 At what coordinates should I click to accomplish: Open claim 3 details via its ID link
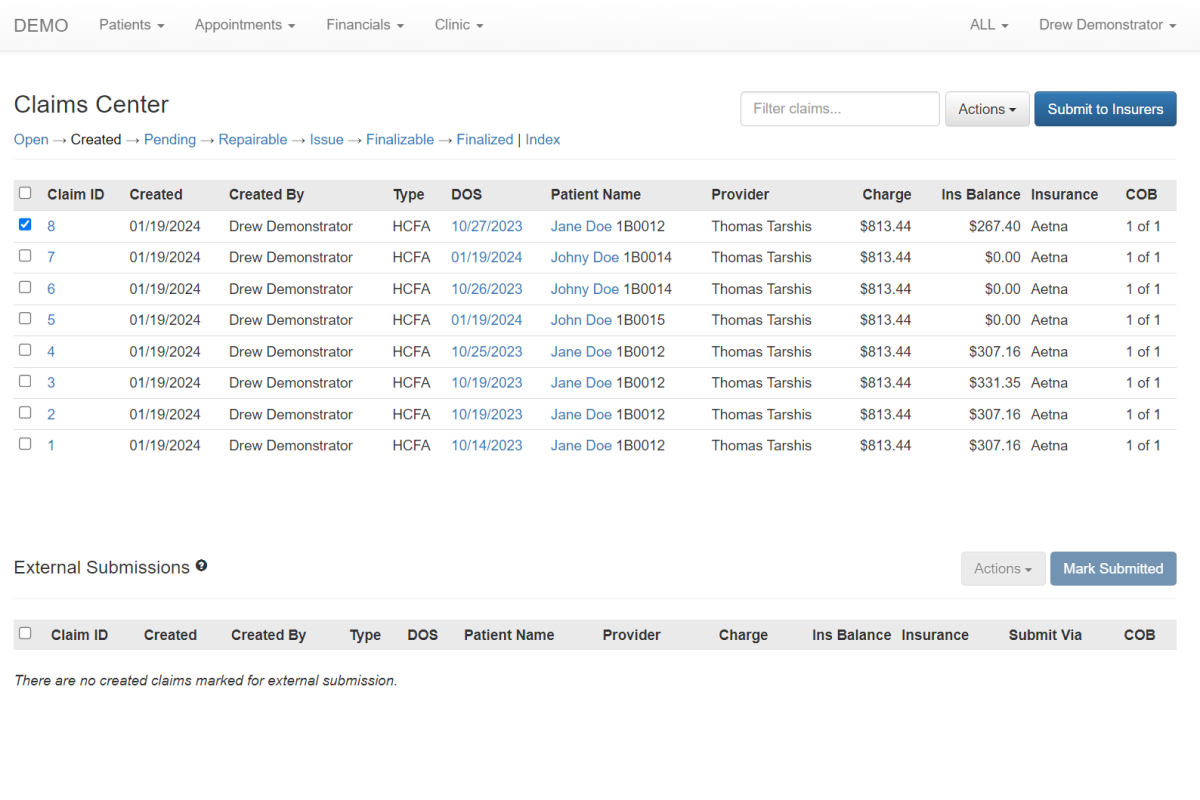coord(51,382)
